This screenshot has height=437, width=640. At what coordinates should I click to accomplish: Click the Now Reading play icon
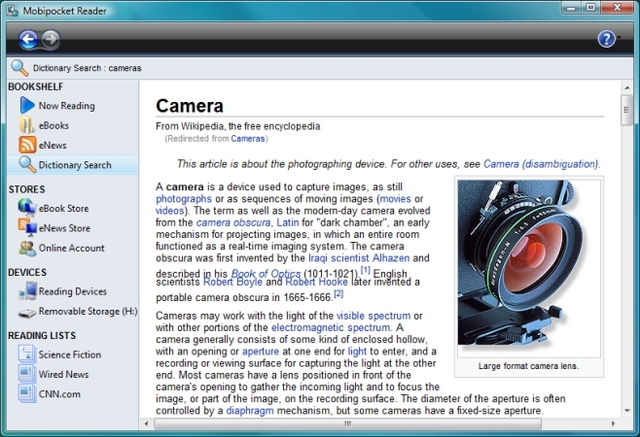click(x=27, y=105)
